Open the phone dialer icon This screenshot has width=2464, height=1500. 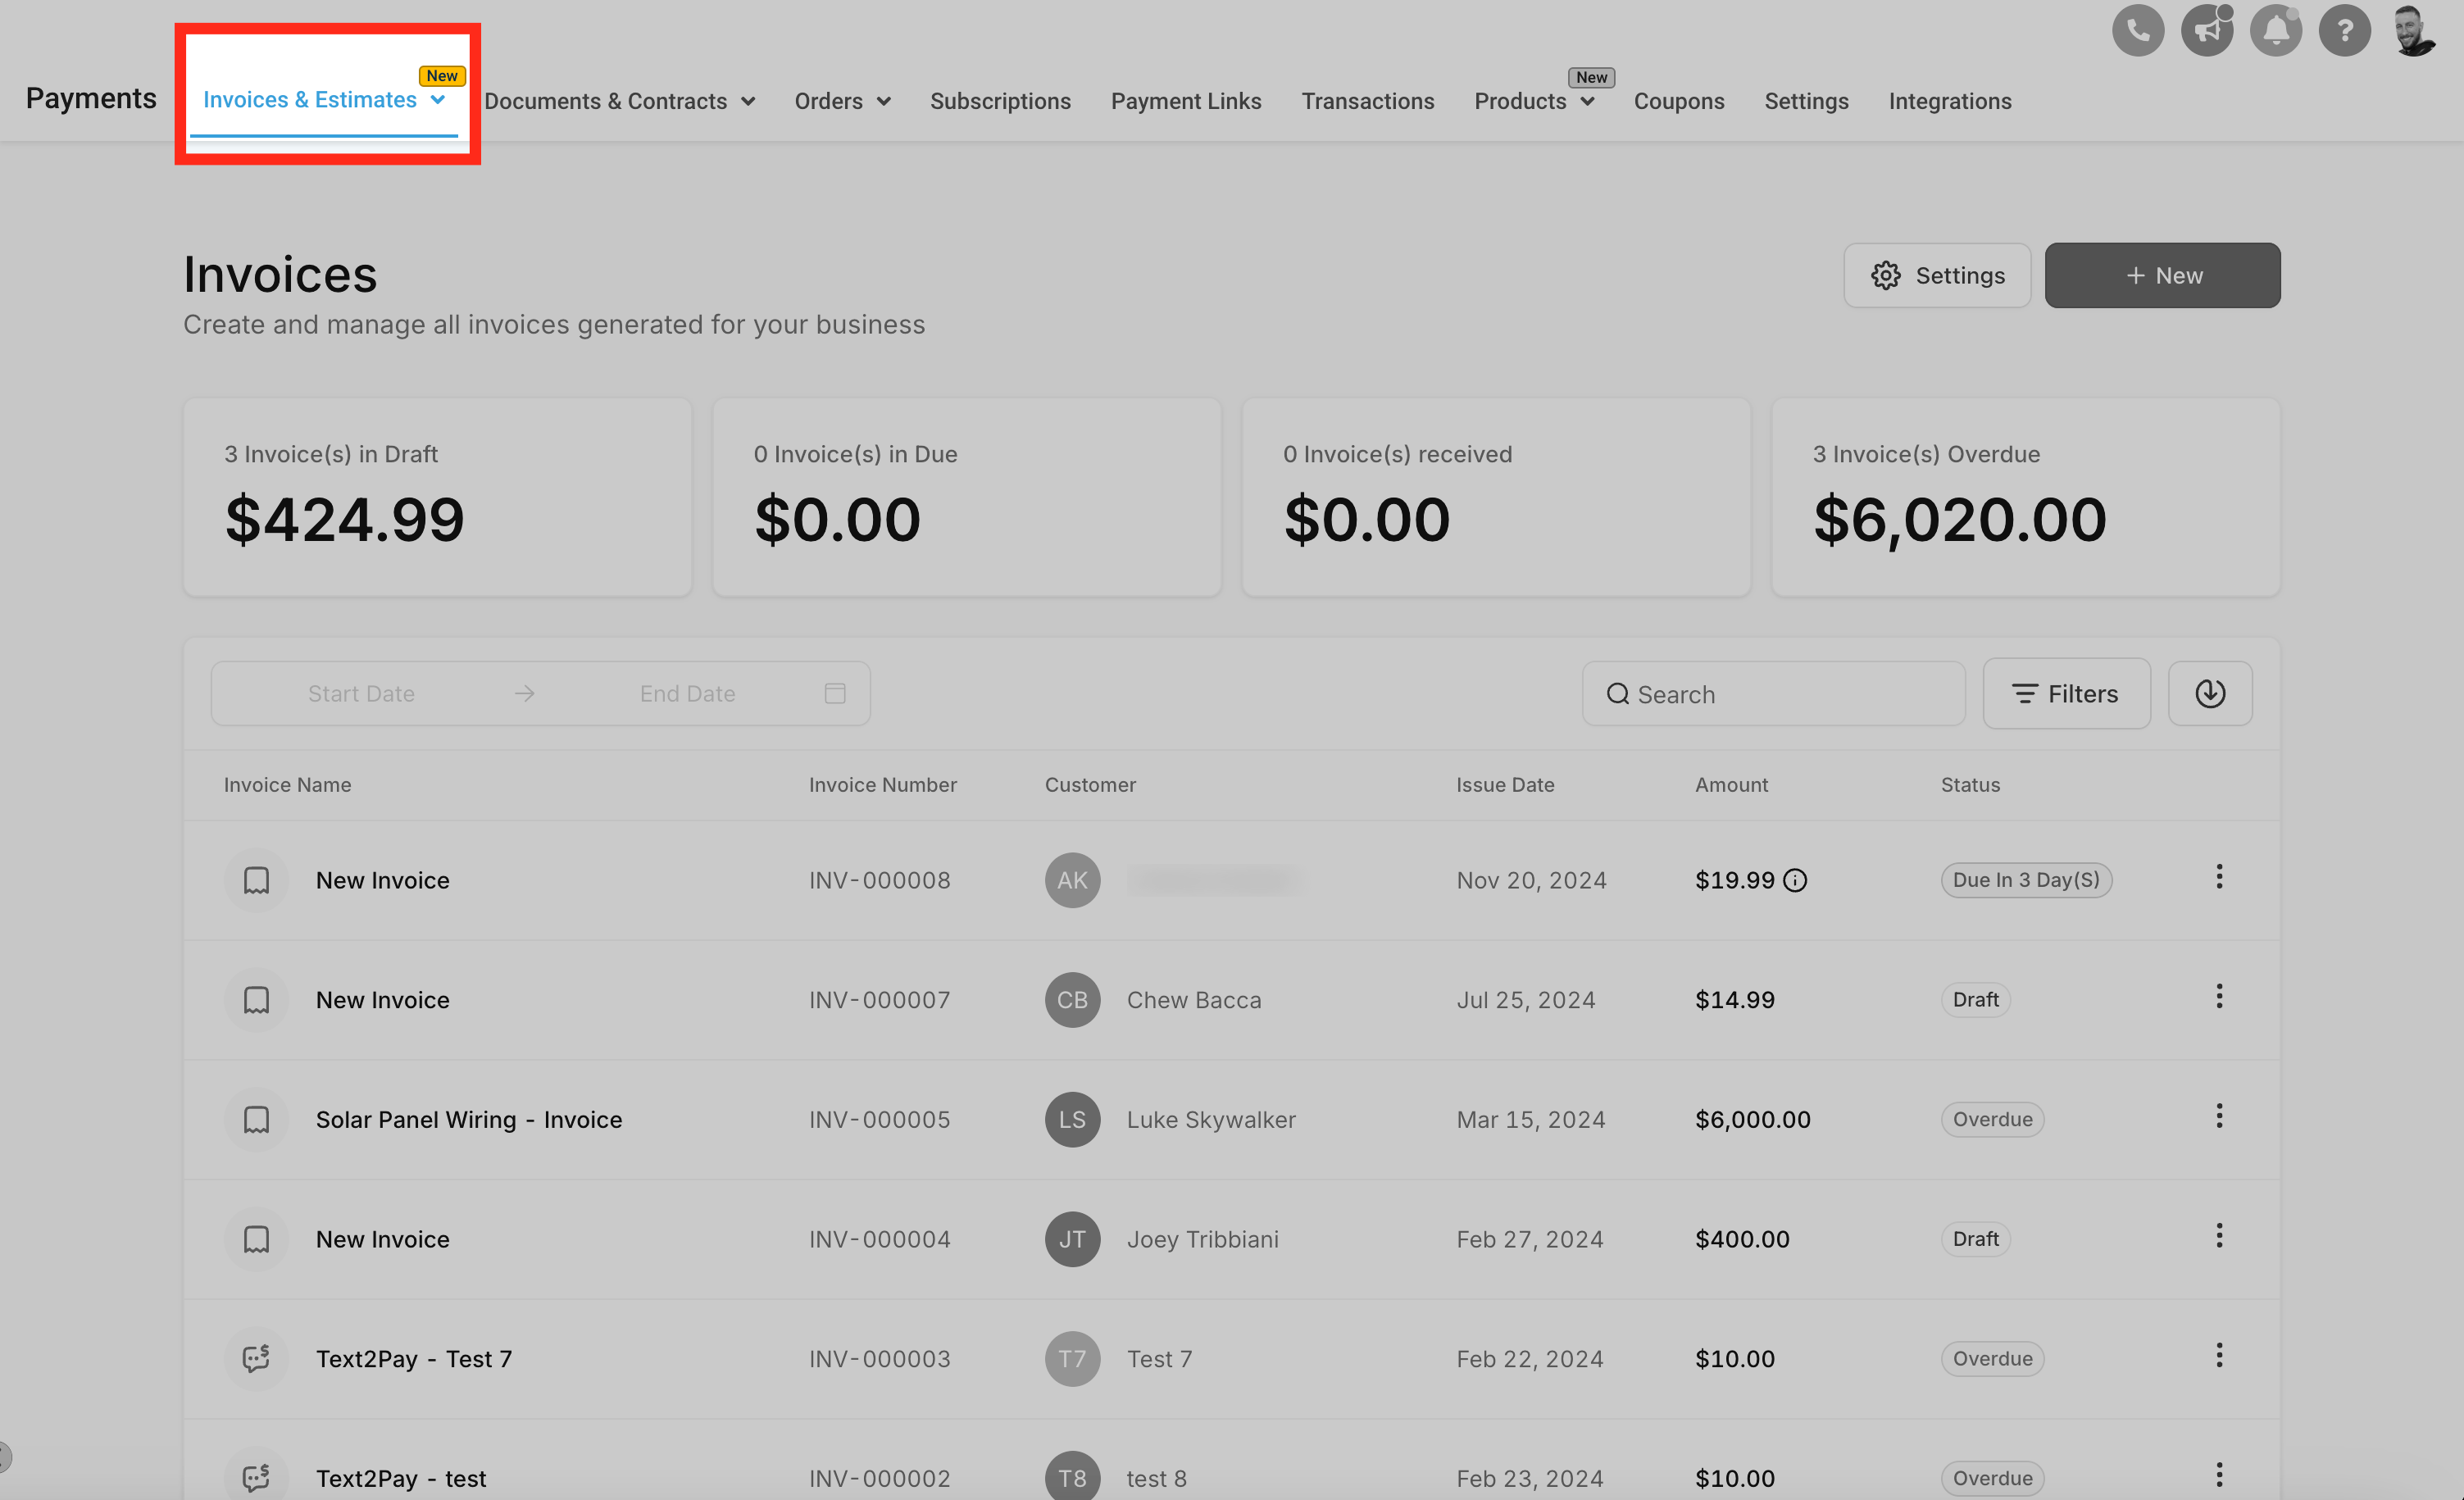[2137, 31]
